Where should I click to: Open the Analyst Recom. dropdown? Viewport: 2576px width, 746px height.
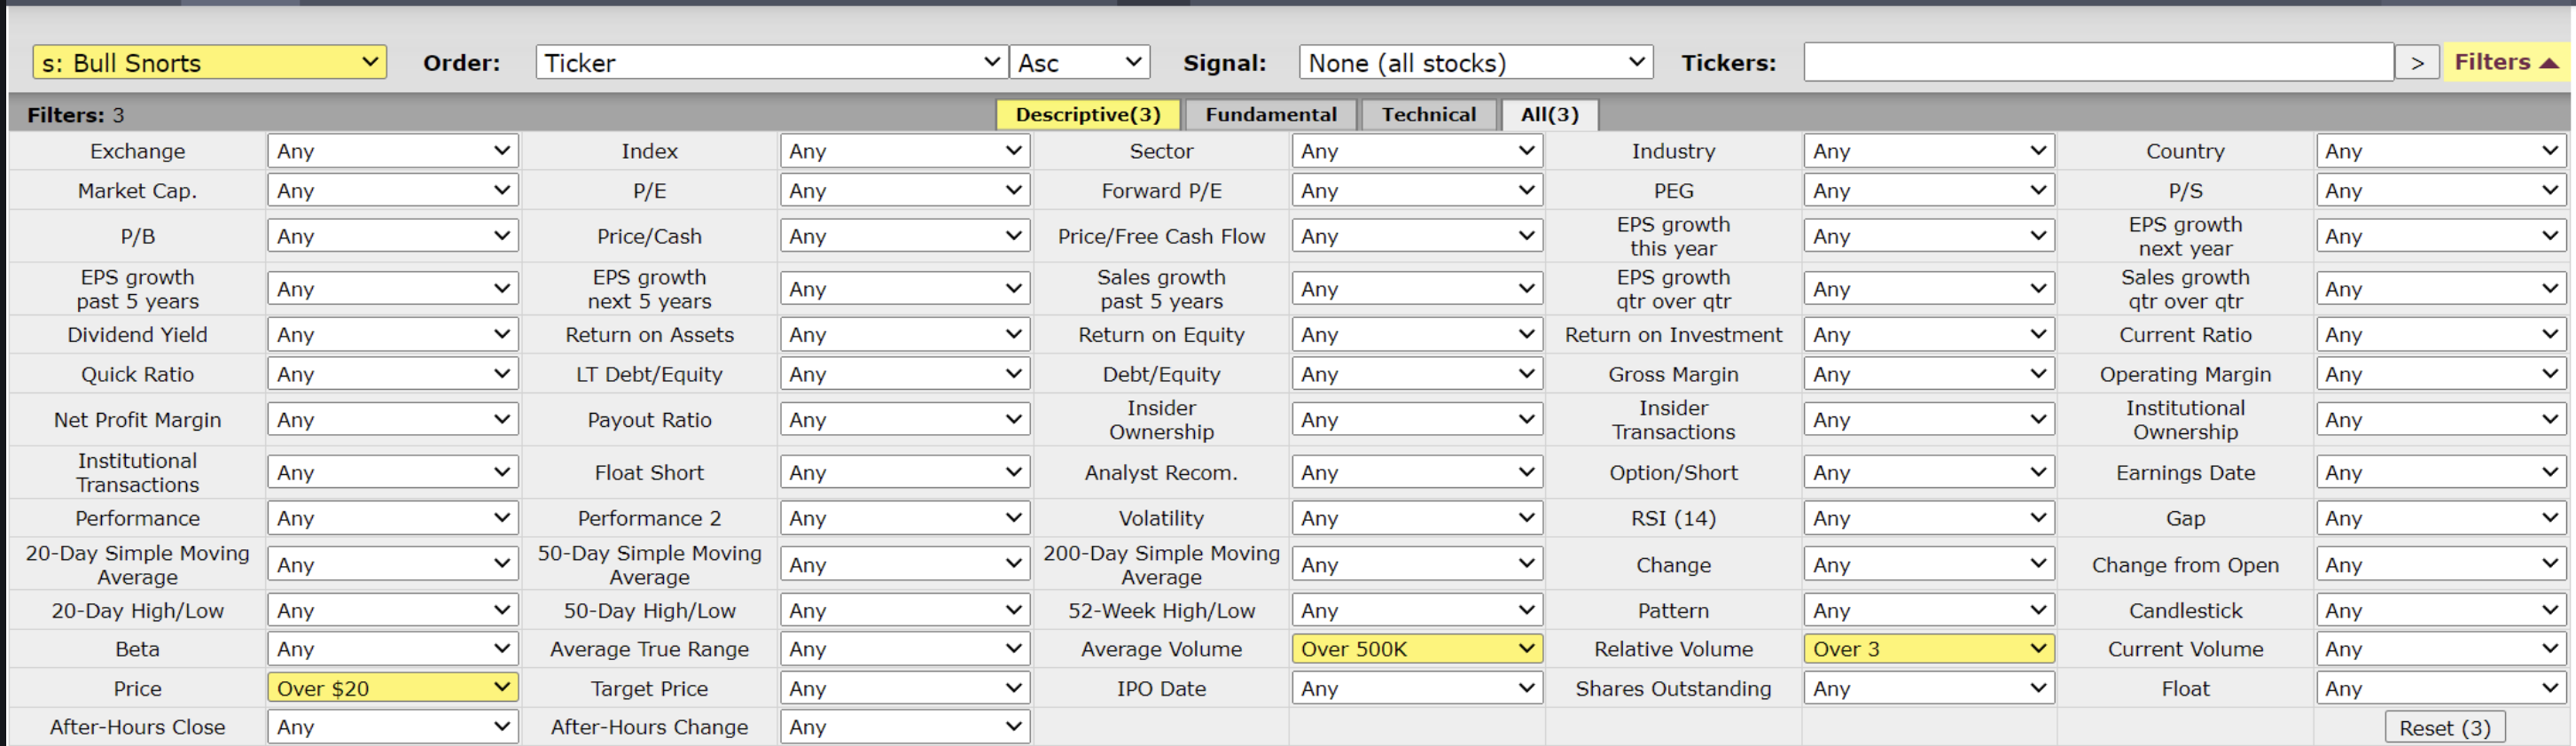coord(1417,472)
